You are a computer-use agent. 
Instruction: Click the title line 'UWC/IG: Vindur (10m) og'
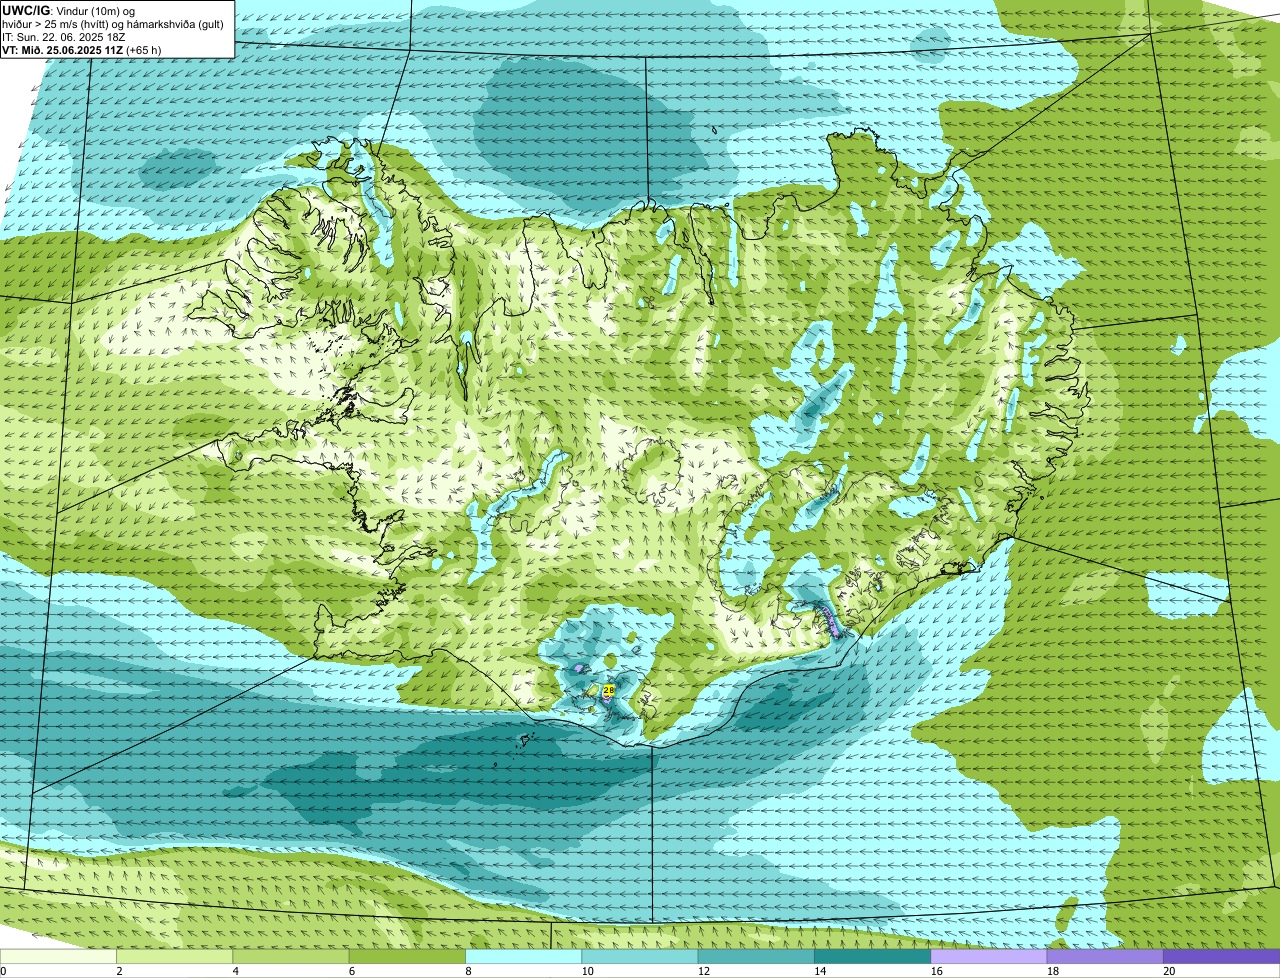(68, 11)
